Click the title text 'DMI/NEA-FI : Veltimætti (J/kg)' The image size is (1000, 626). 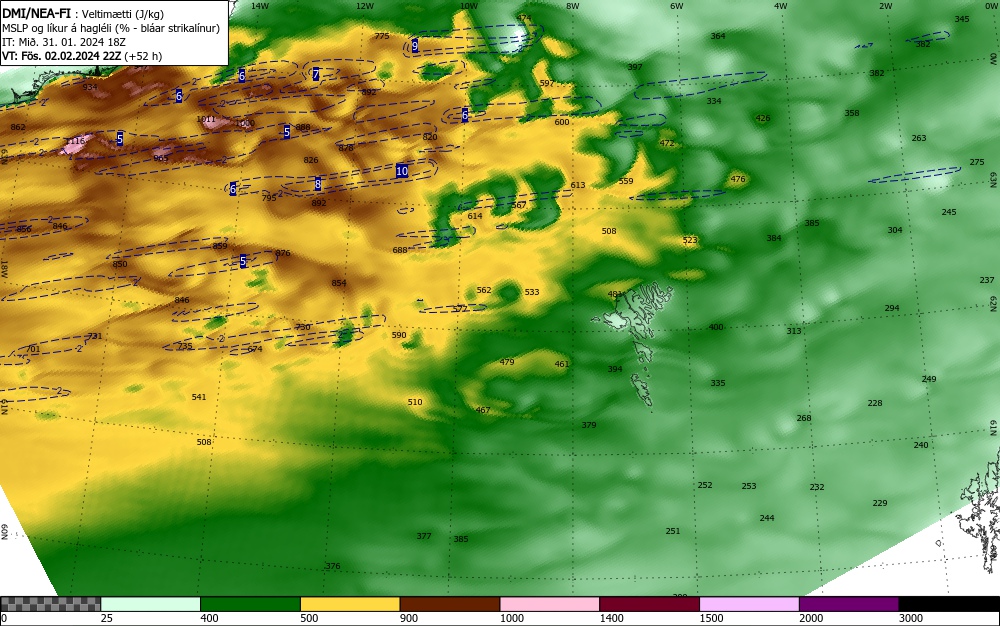pos(83,14)
